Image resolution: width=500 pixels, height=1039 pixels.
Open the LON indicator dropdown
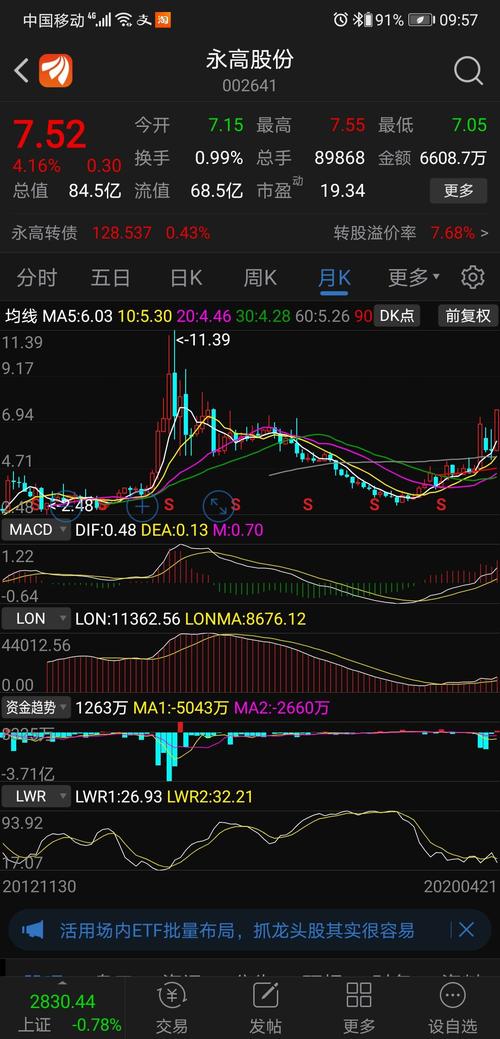point(35,619)
